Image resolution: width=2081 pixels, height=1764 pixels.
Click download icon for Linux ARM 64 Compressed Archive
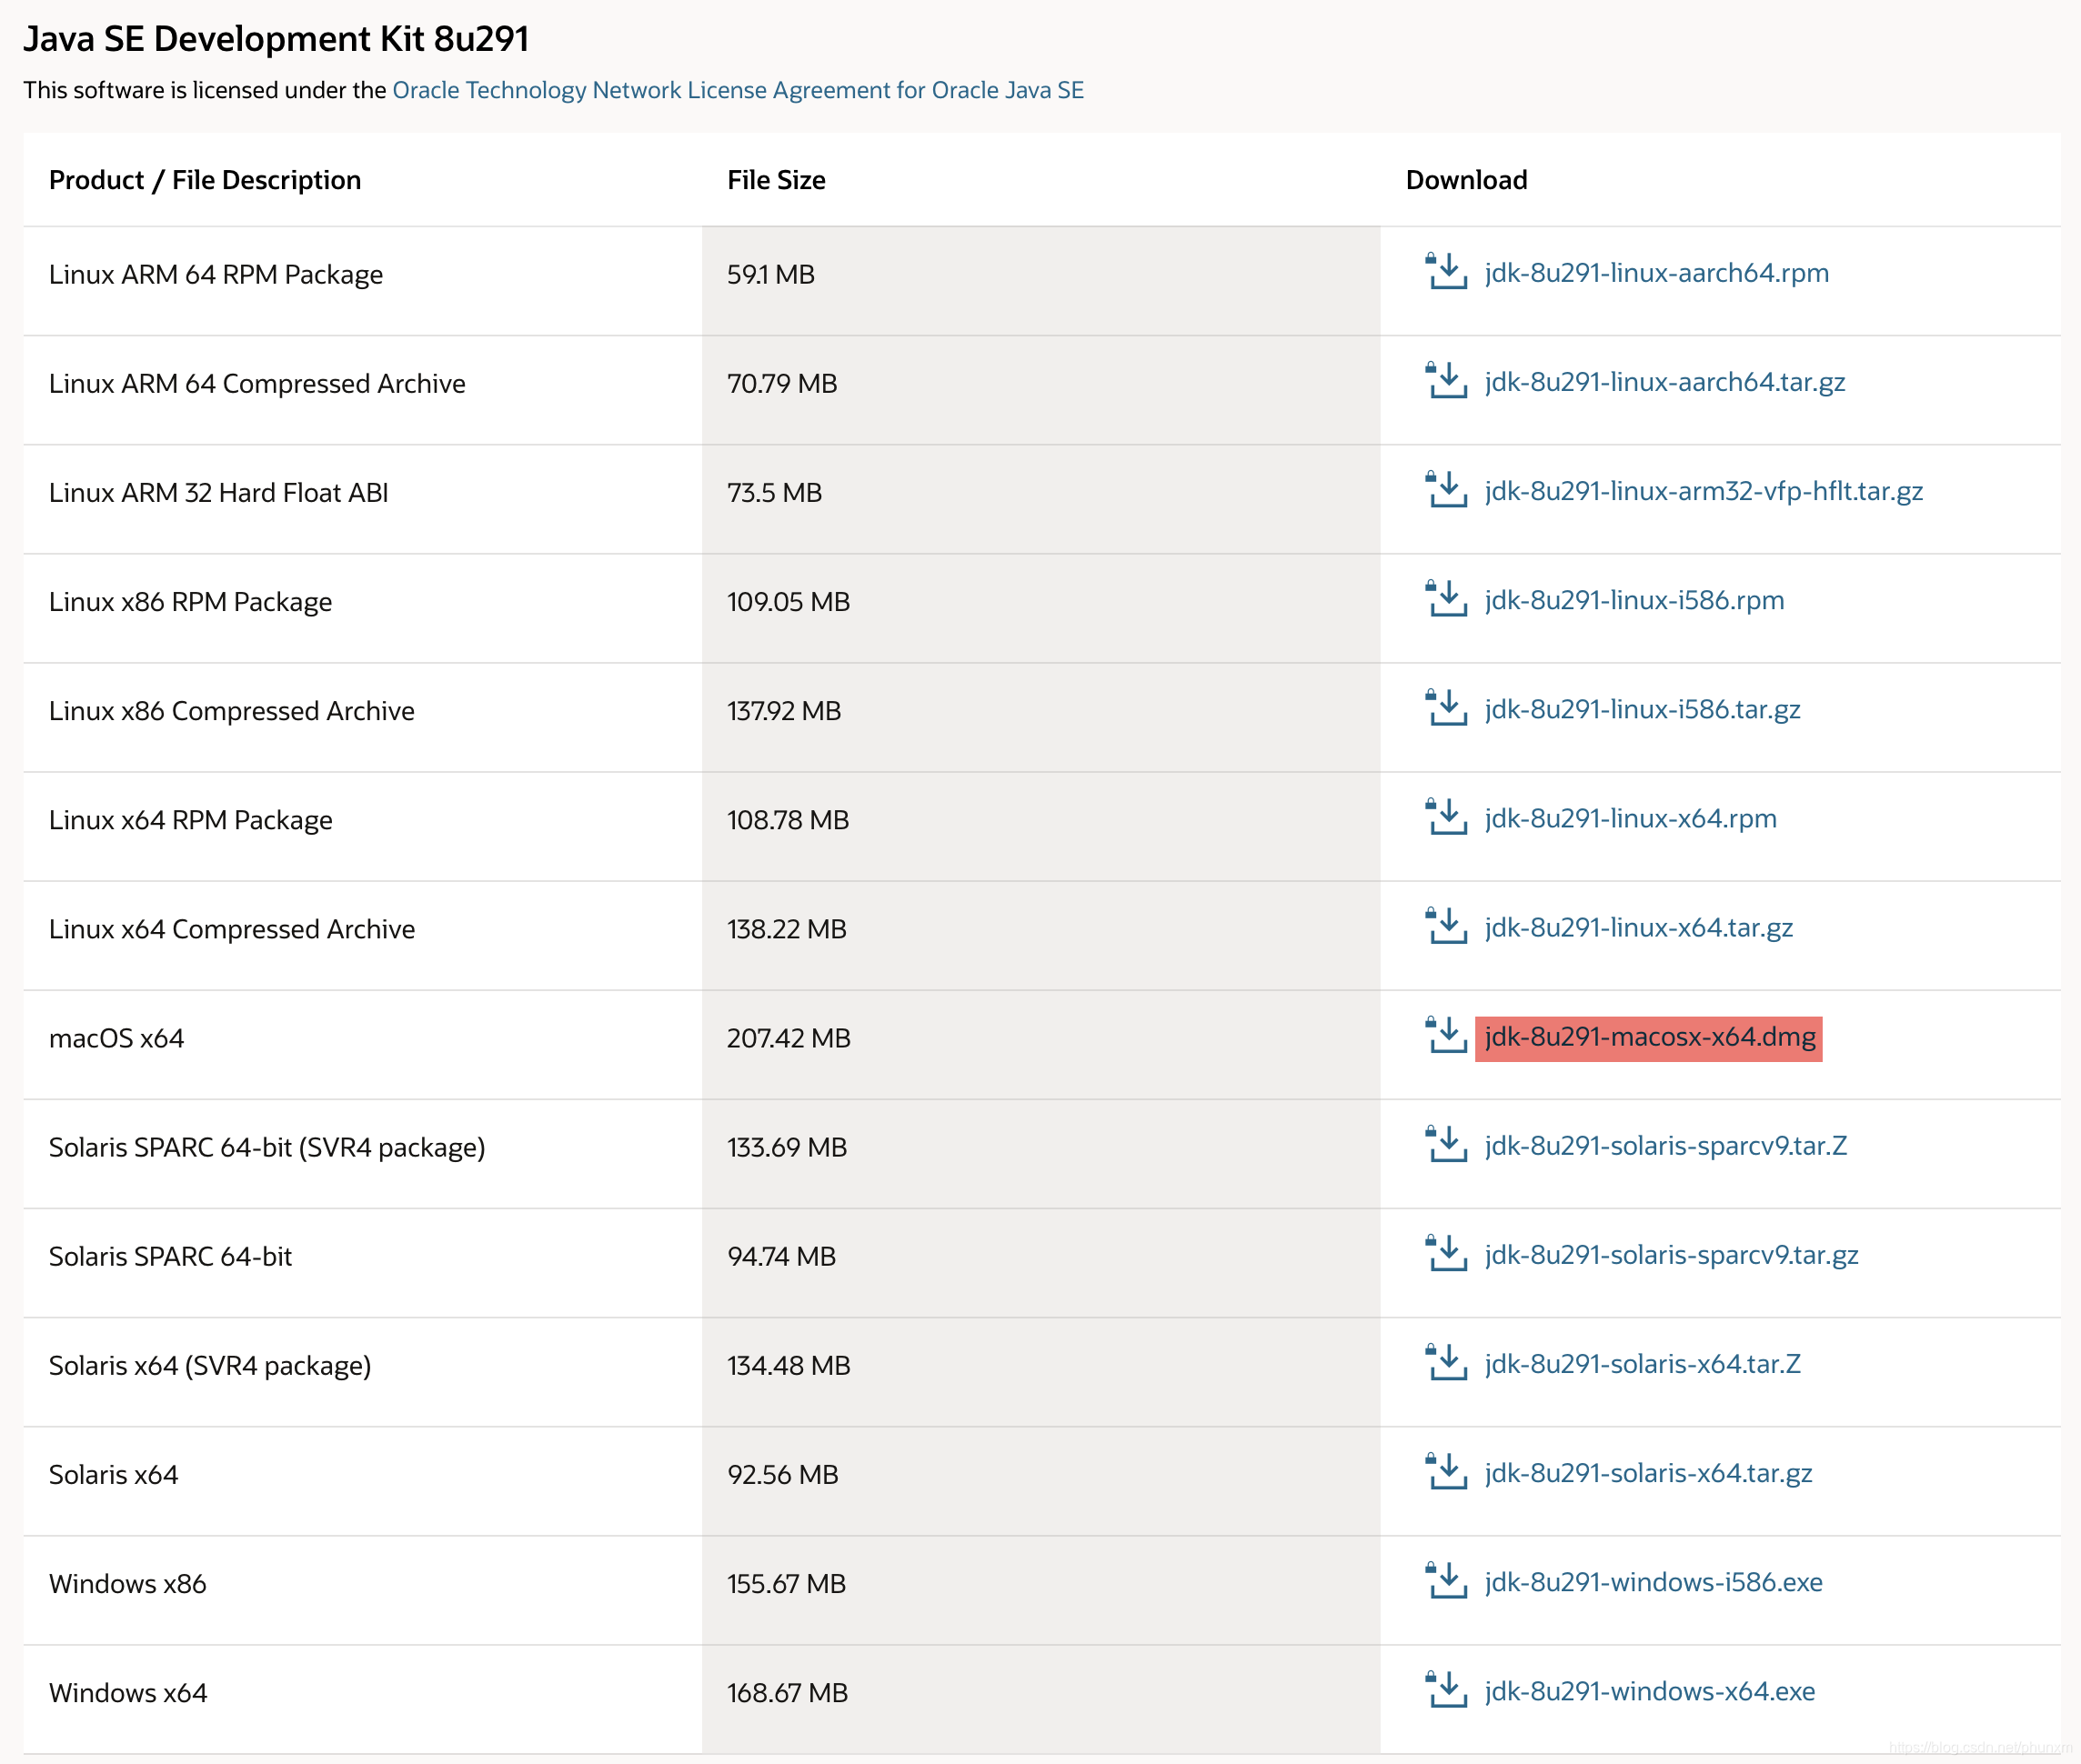(1446, 381)
